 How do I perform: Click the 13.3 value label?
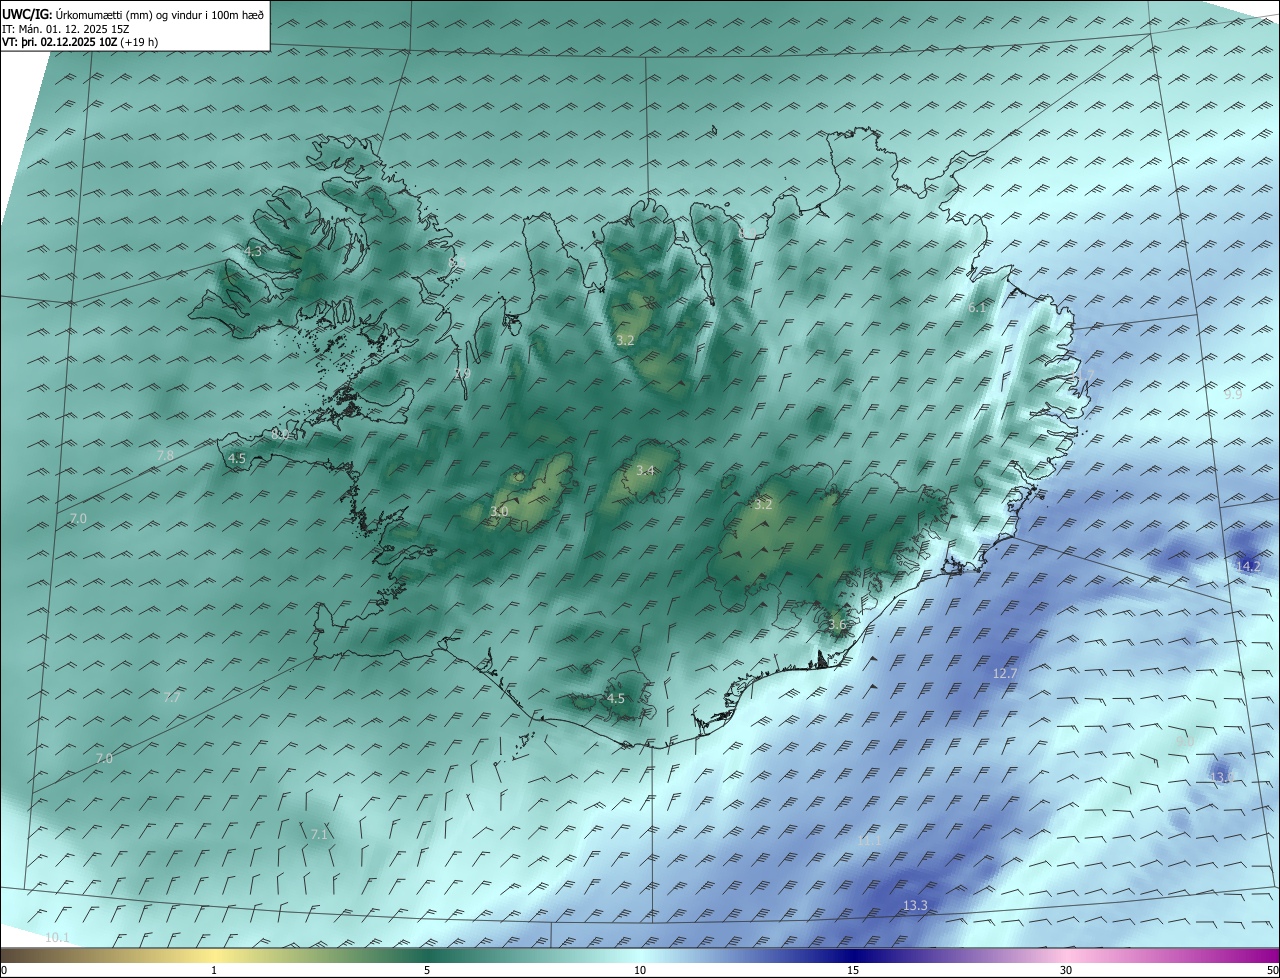pyautogui.click(x=915, y=906)
